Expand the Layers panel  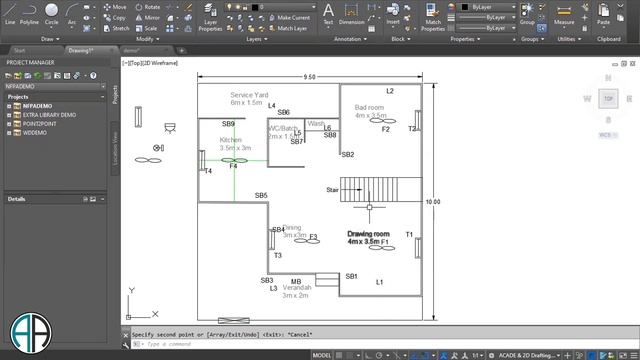click(x=257, y=39)
